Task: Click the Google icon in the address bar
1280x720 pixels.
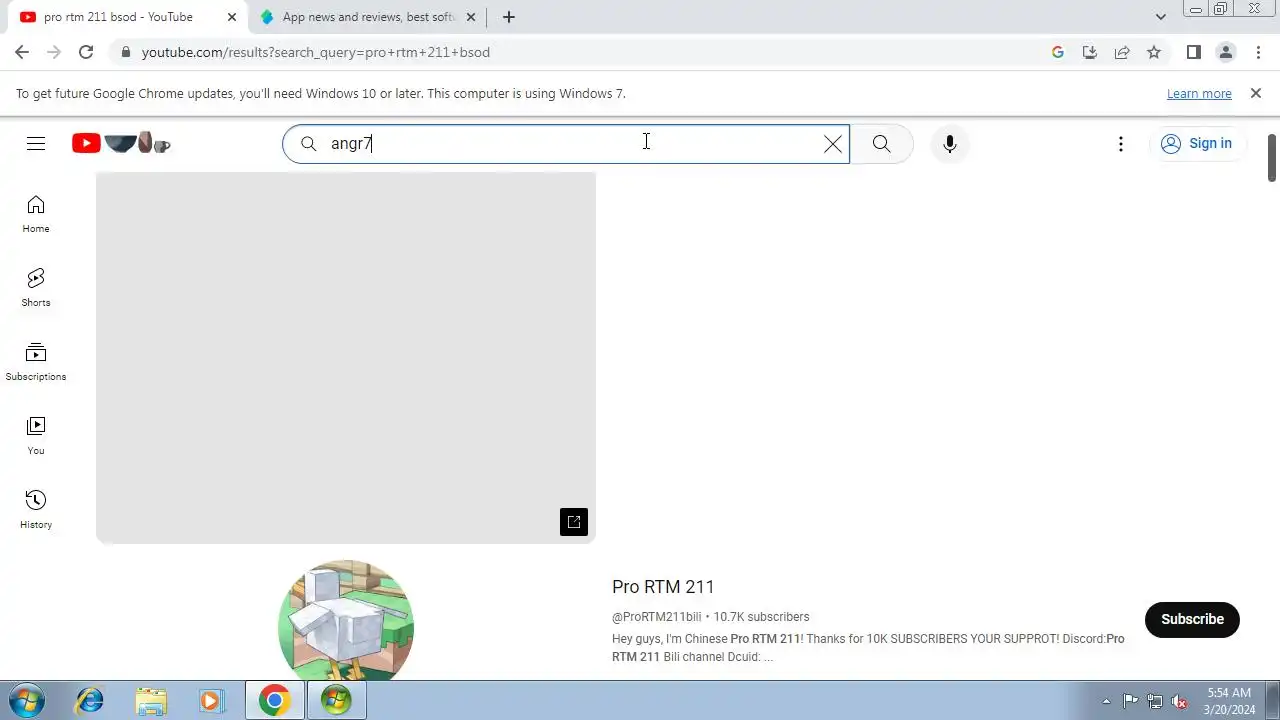Action: tap(1058, 52)
